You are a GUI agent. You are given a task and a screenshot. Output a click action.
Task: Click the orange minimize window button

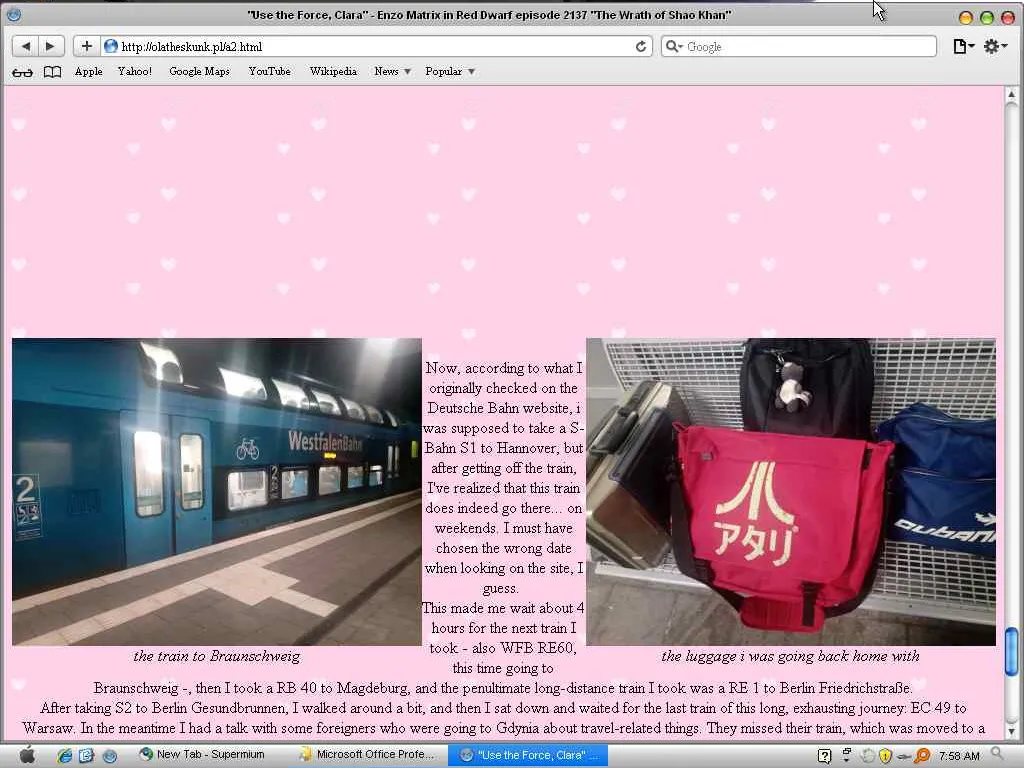[966, 18]
